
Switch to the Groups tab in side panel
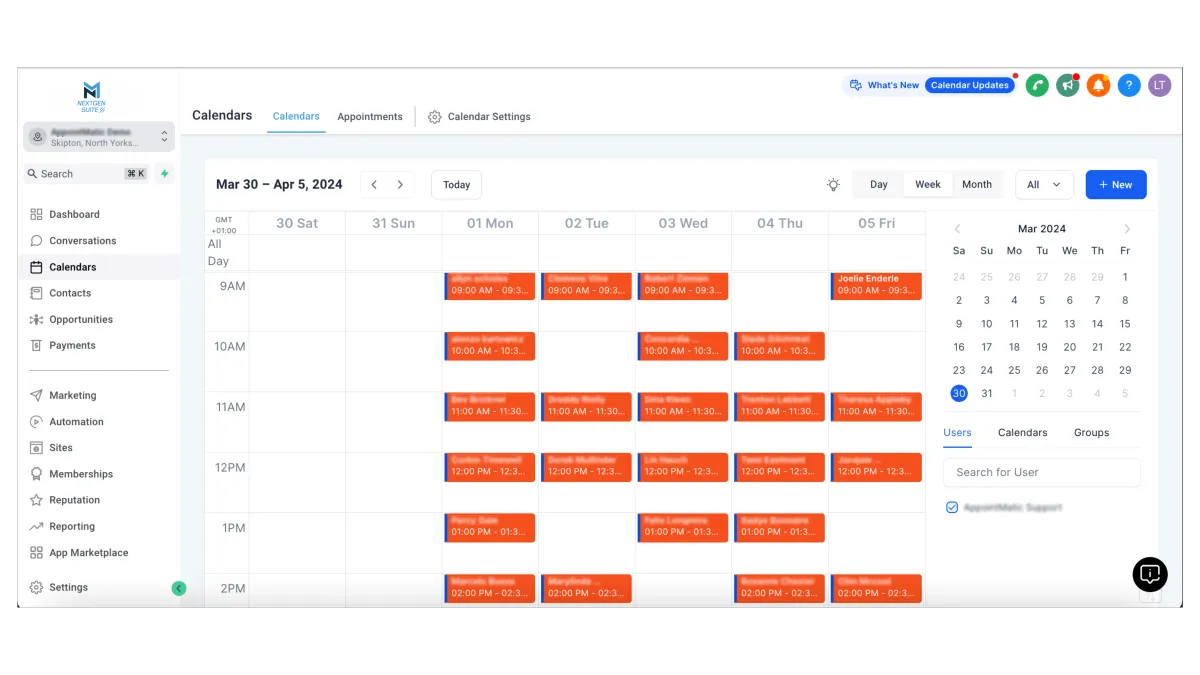point(1091,433)
